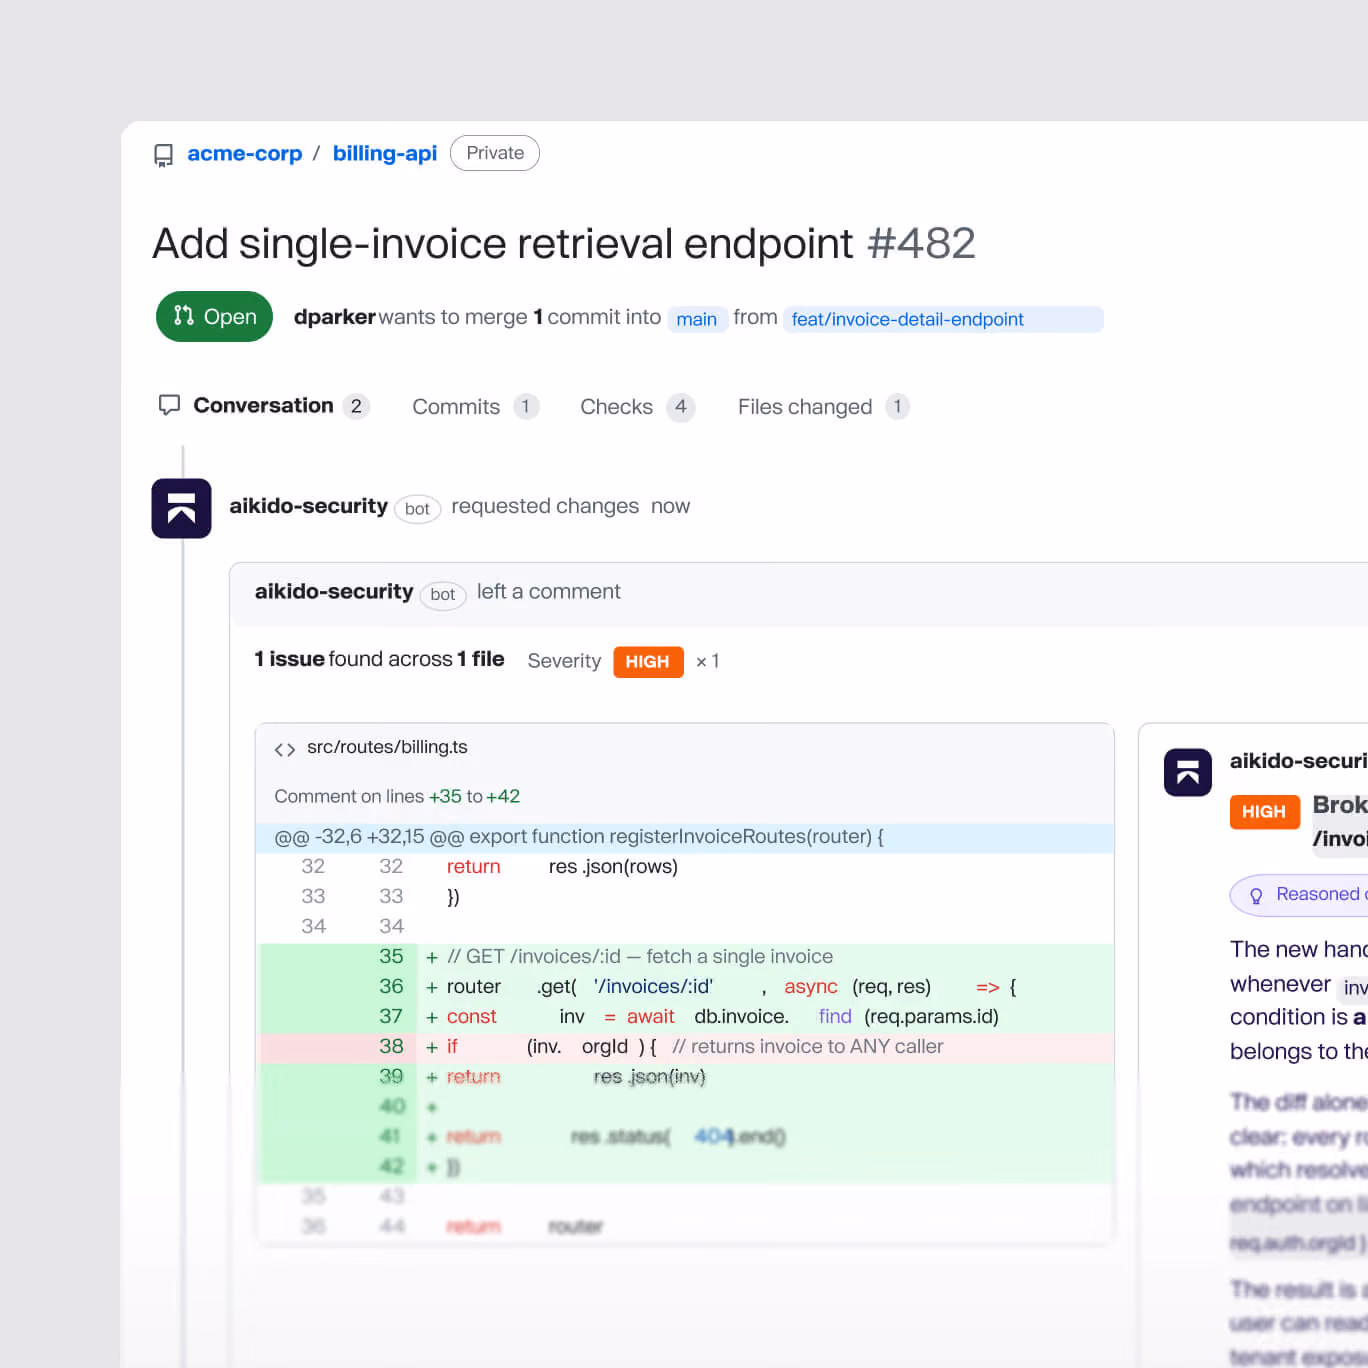Select the main base branch label
Viewport: 1368px width, 1368px height.
pos(697,319)
